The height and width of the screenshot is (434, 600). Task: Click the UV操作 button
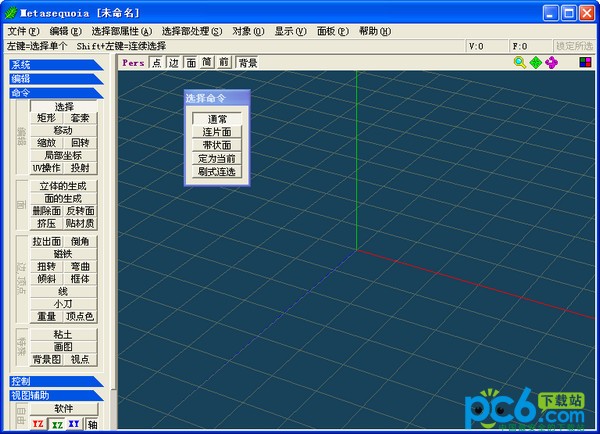46,168
